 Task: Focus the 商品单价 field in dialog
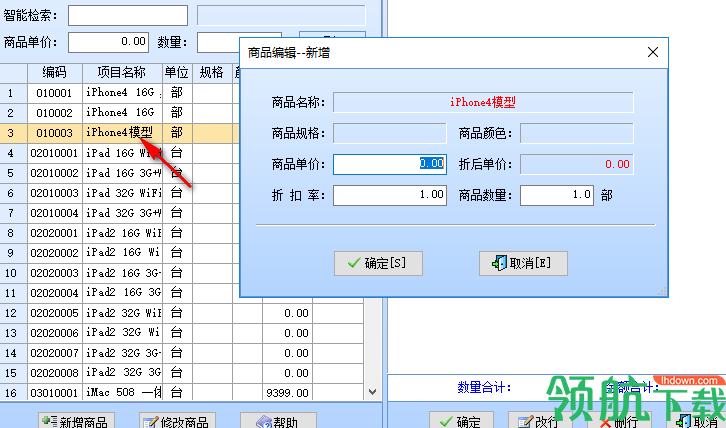coord(390,164)
